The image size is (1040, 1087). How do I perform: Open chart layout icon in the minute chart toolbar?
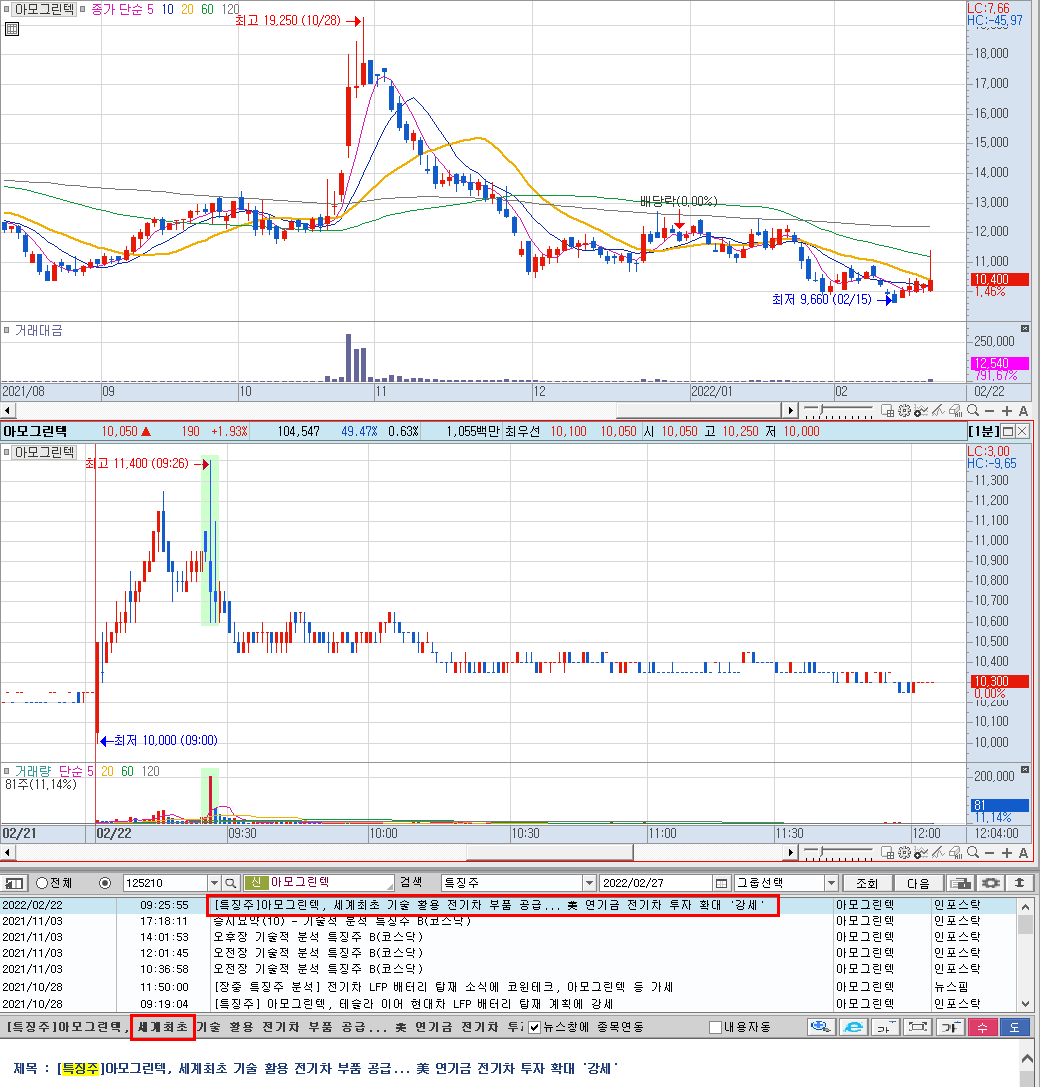[x=887, y=852]
